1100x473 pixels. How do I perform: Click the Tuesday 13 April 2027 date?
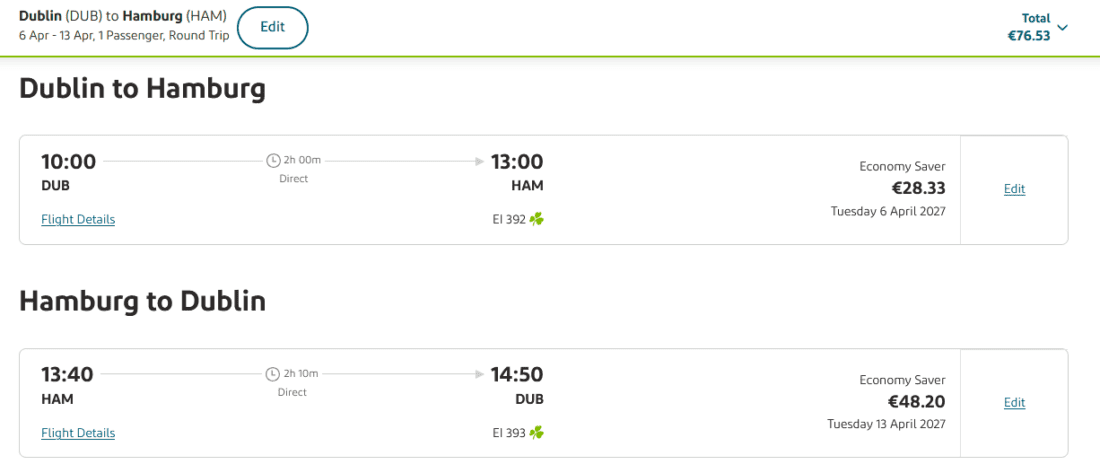[886, 424]
